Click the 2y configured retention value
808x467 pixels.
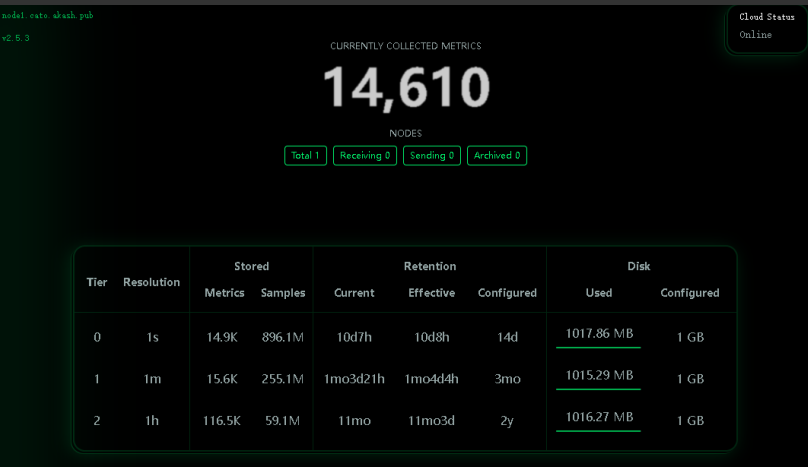(507, 421)
